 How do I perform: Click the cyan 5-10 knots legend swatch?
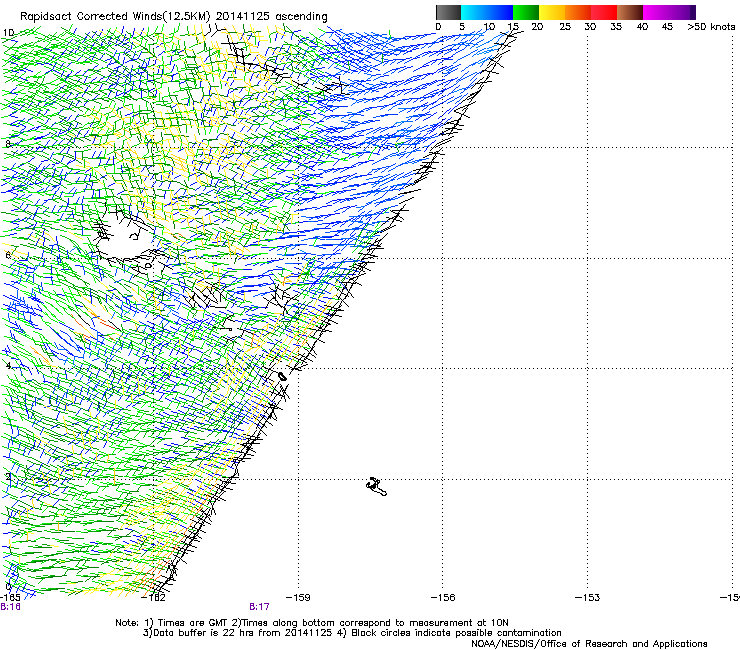474,12
